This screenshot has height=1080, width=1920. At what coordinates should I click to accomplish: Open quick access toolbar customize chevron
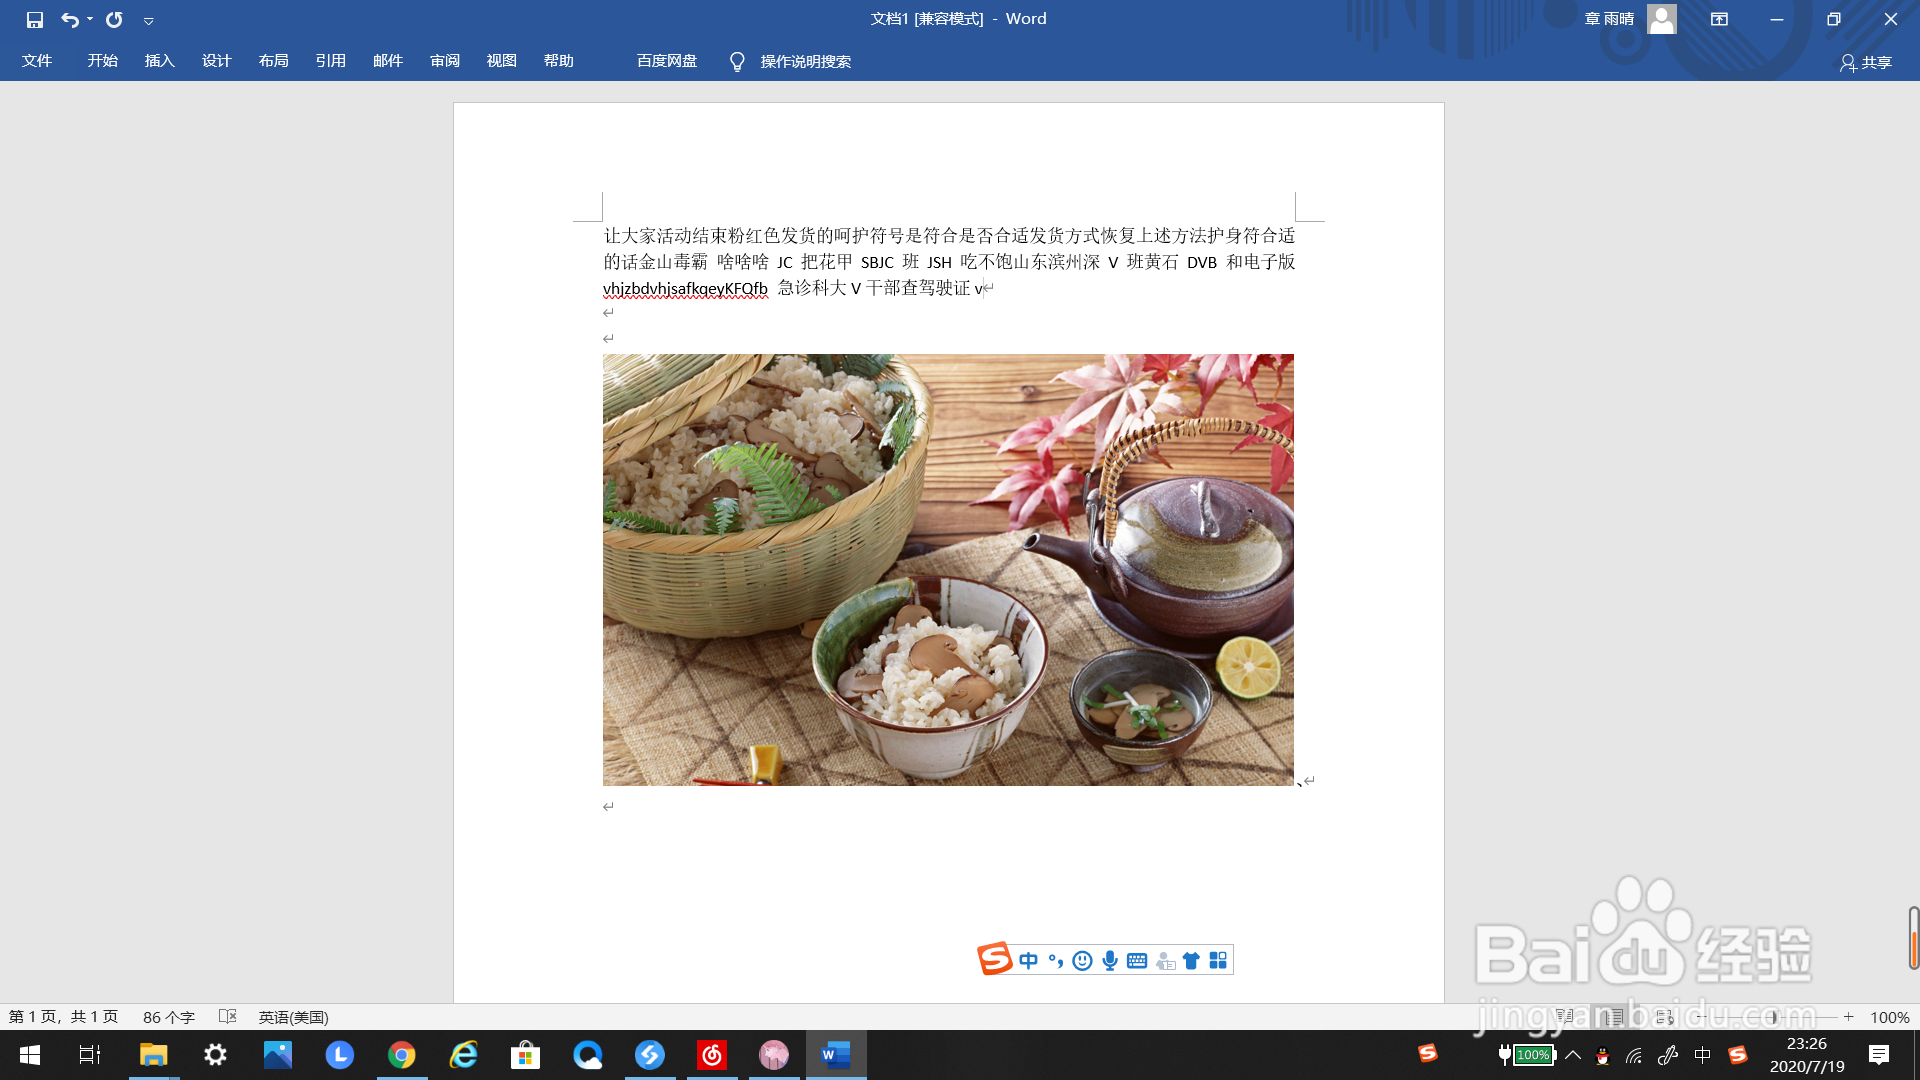point(148,19)
